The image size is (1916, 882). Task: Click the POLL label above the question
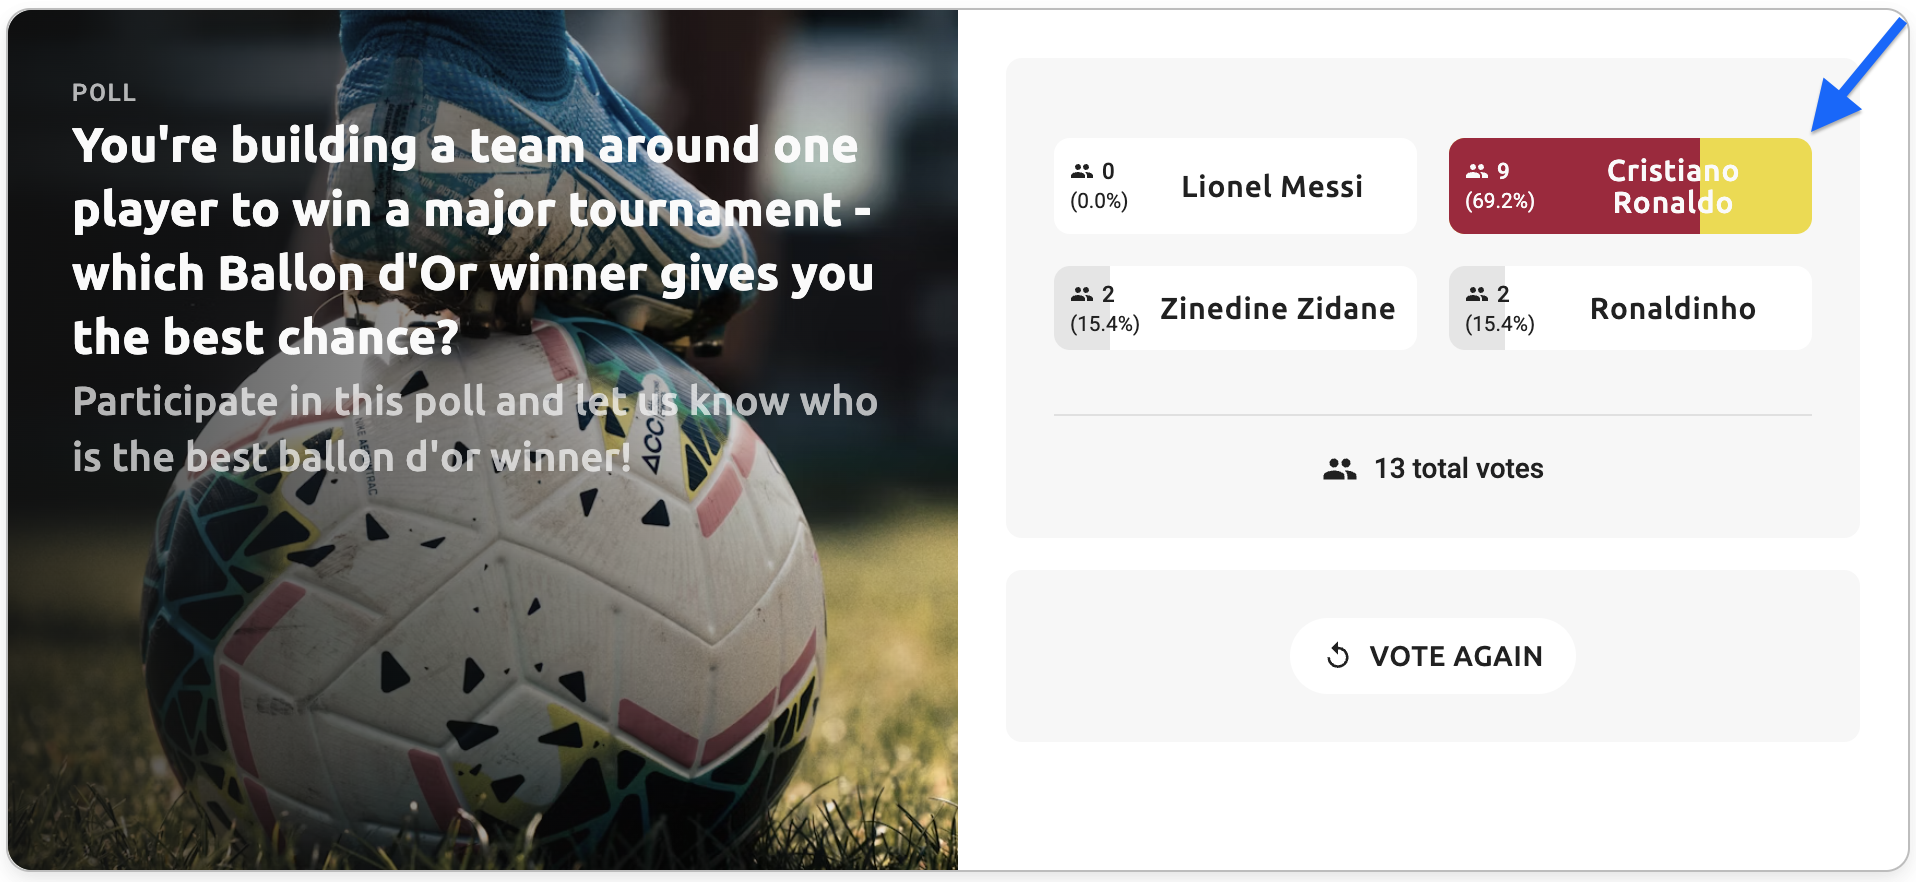coord(104,93)
